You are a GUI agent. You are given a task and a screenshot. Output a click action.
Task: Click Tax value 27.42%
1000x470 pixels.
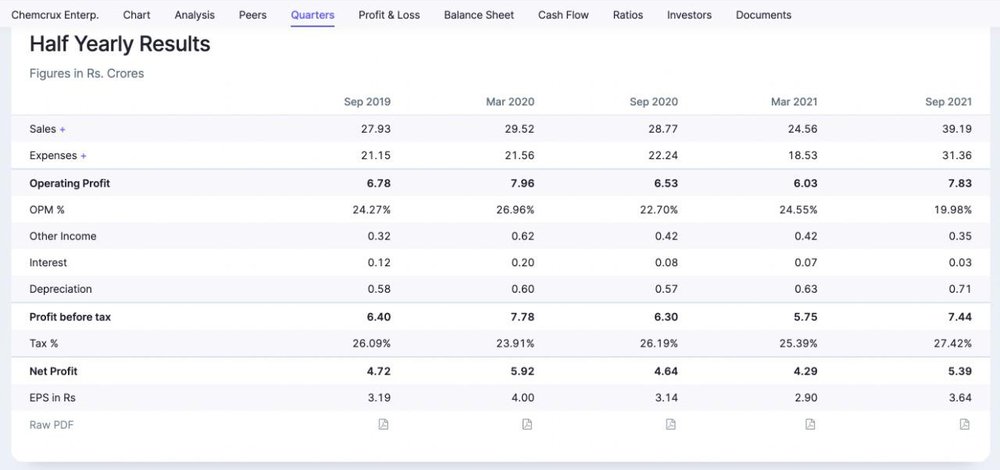pos(953,344)
